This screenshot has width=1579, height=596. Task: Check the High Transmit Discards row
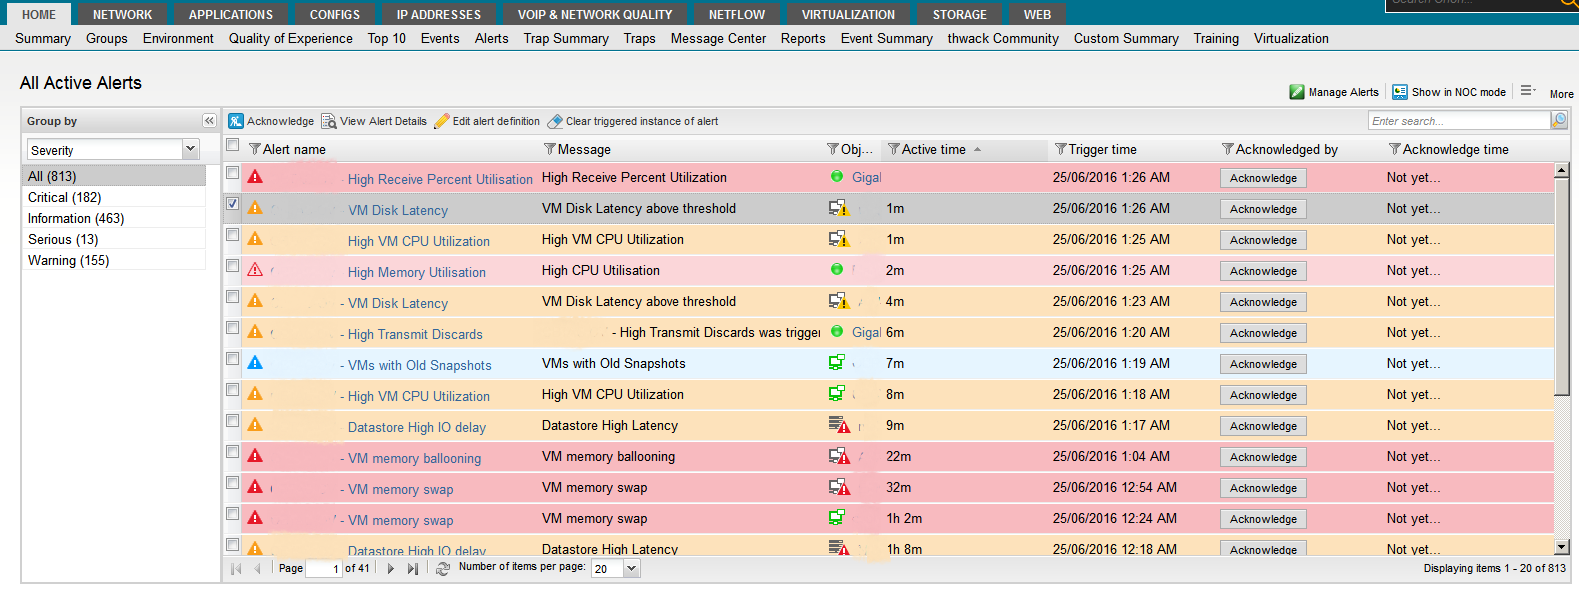pos(232,328)
